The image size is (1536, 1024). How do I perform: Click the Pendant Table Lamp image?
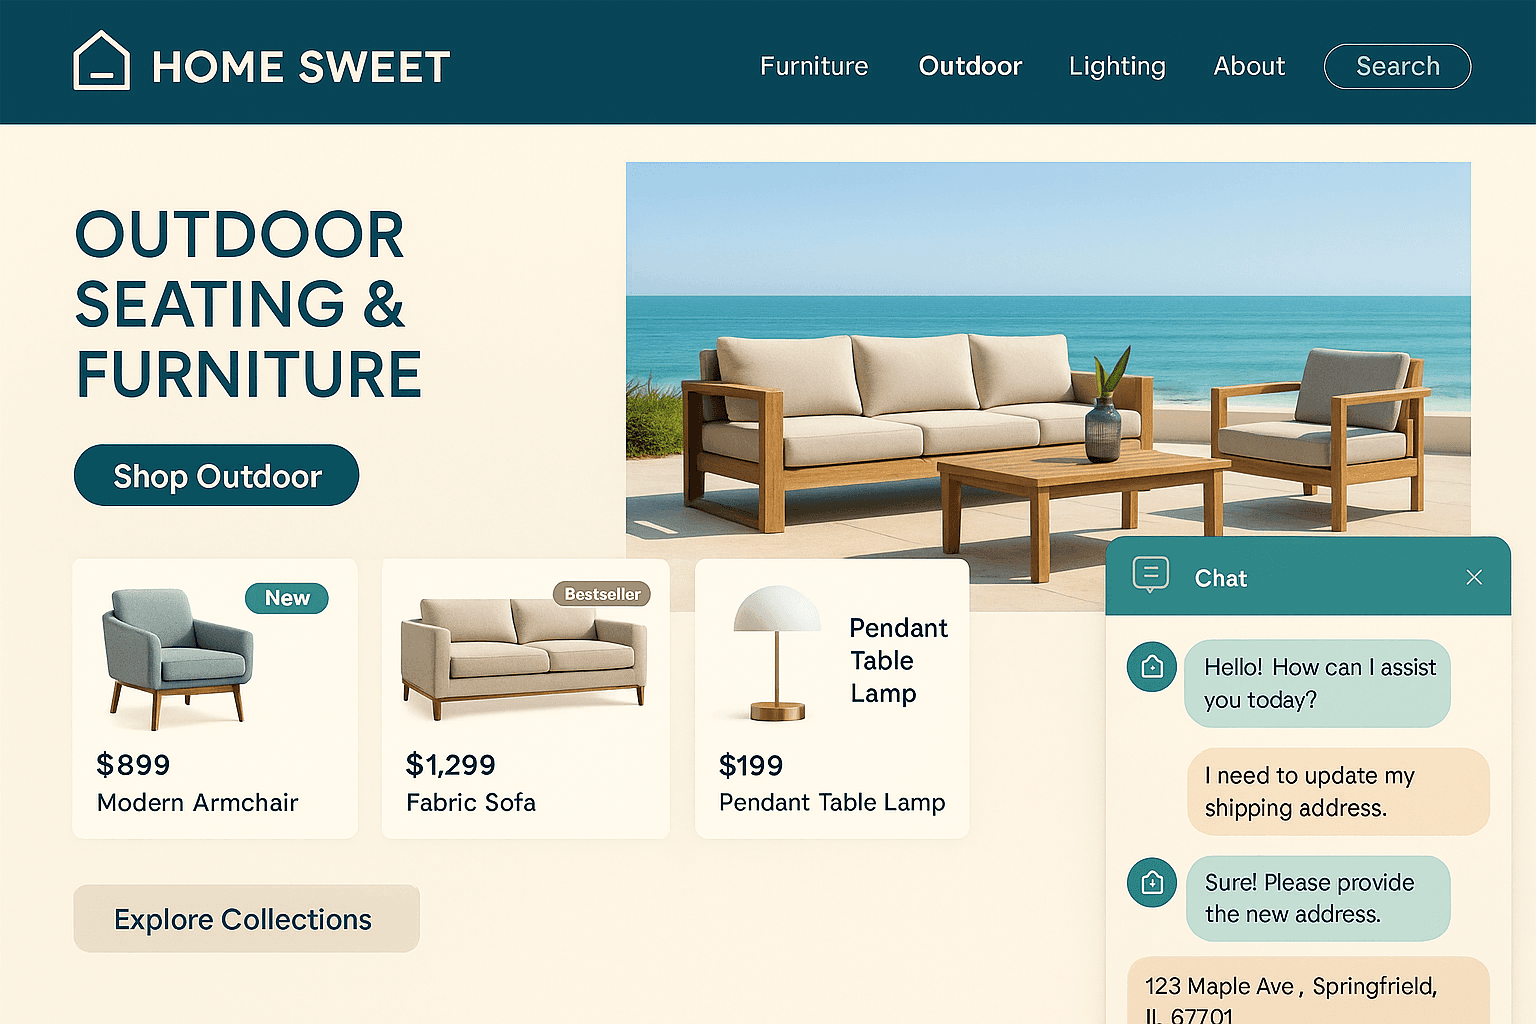(x=776, y=652)
